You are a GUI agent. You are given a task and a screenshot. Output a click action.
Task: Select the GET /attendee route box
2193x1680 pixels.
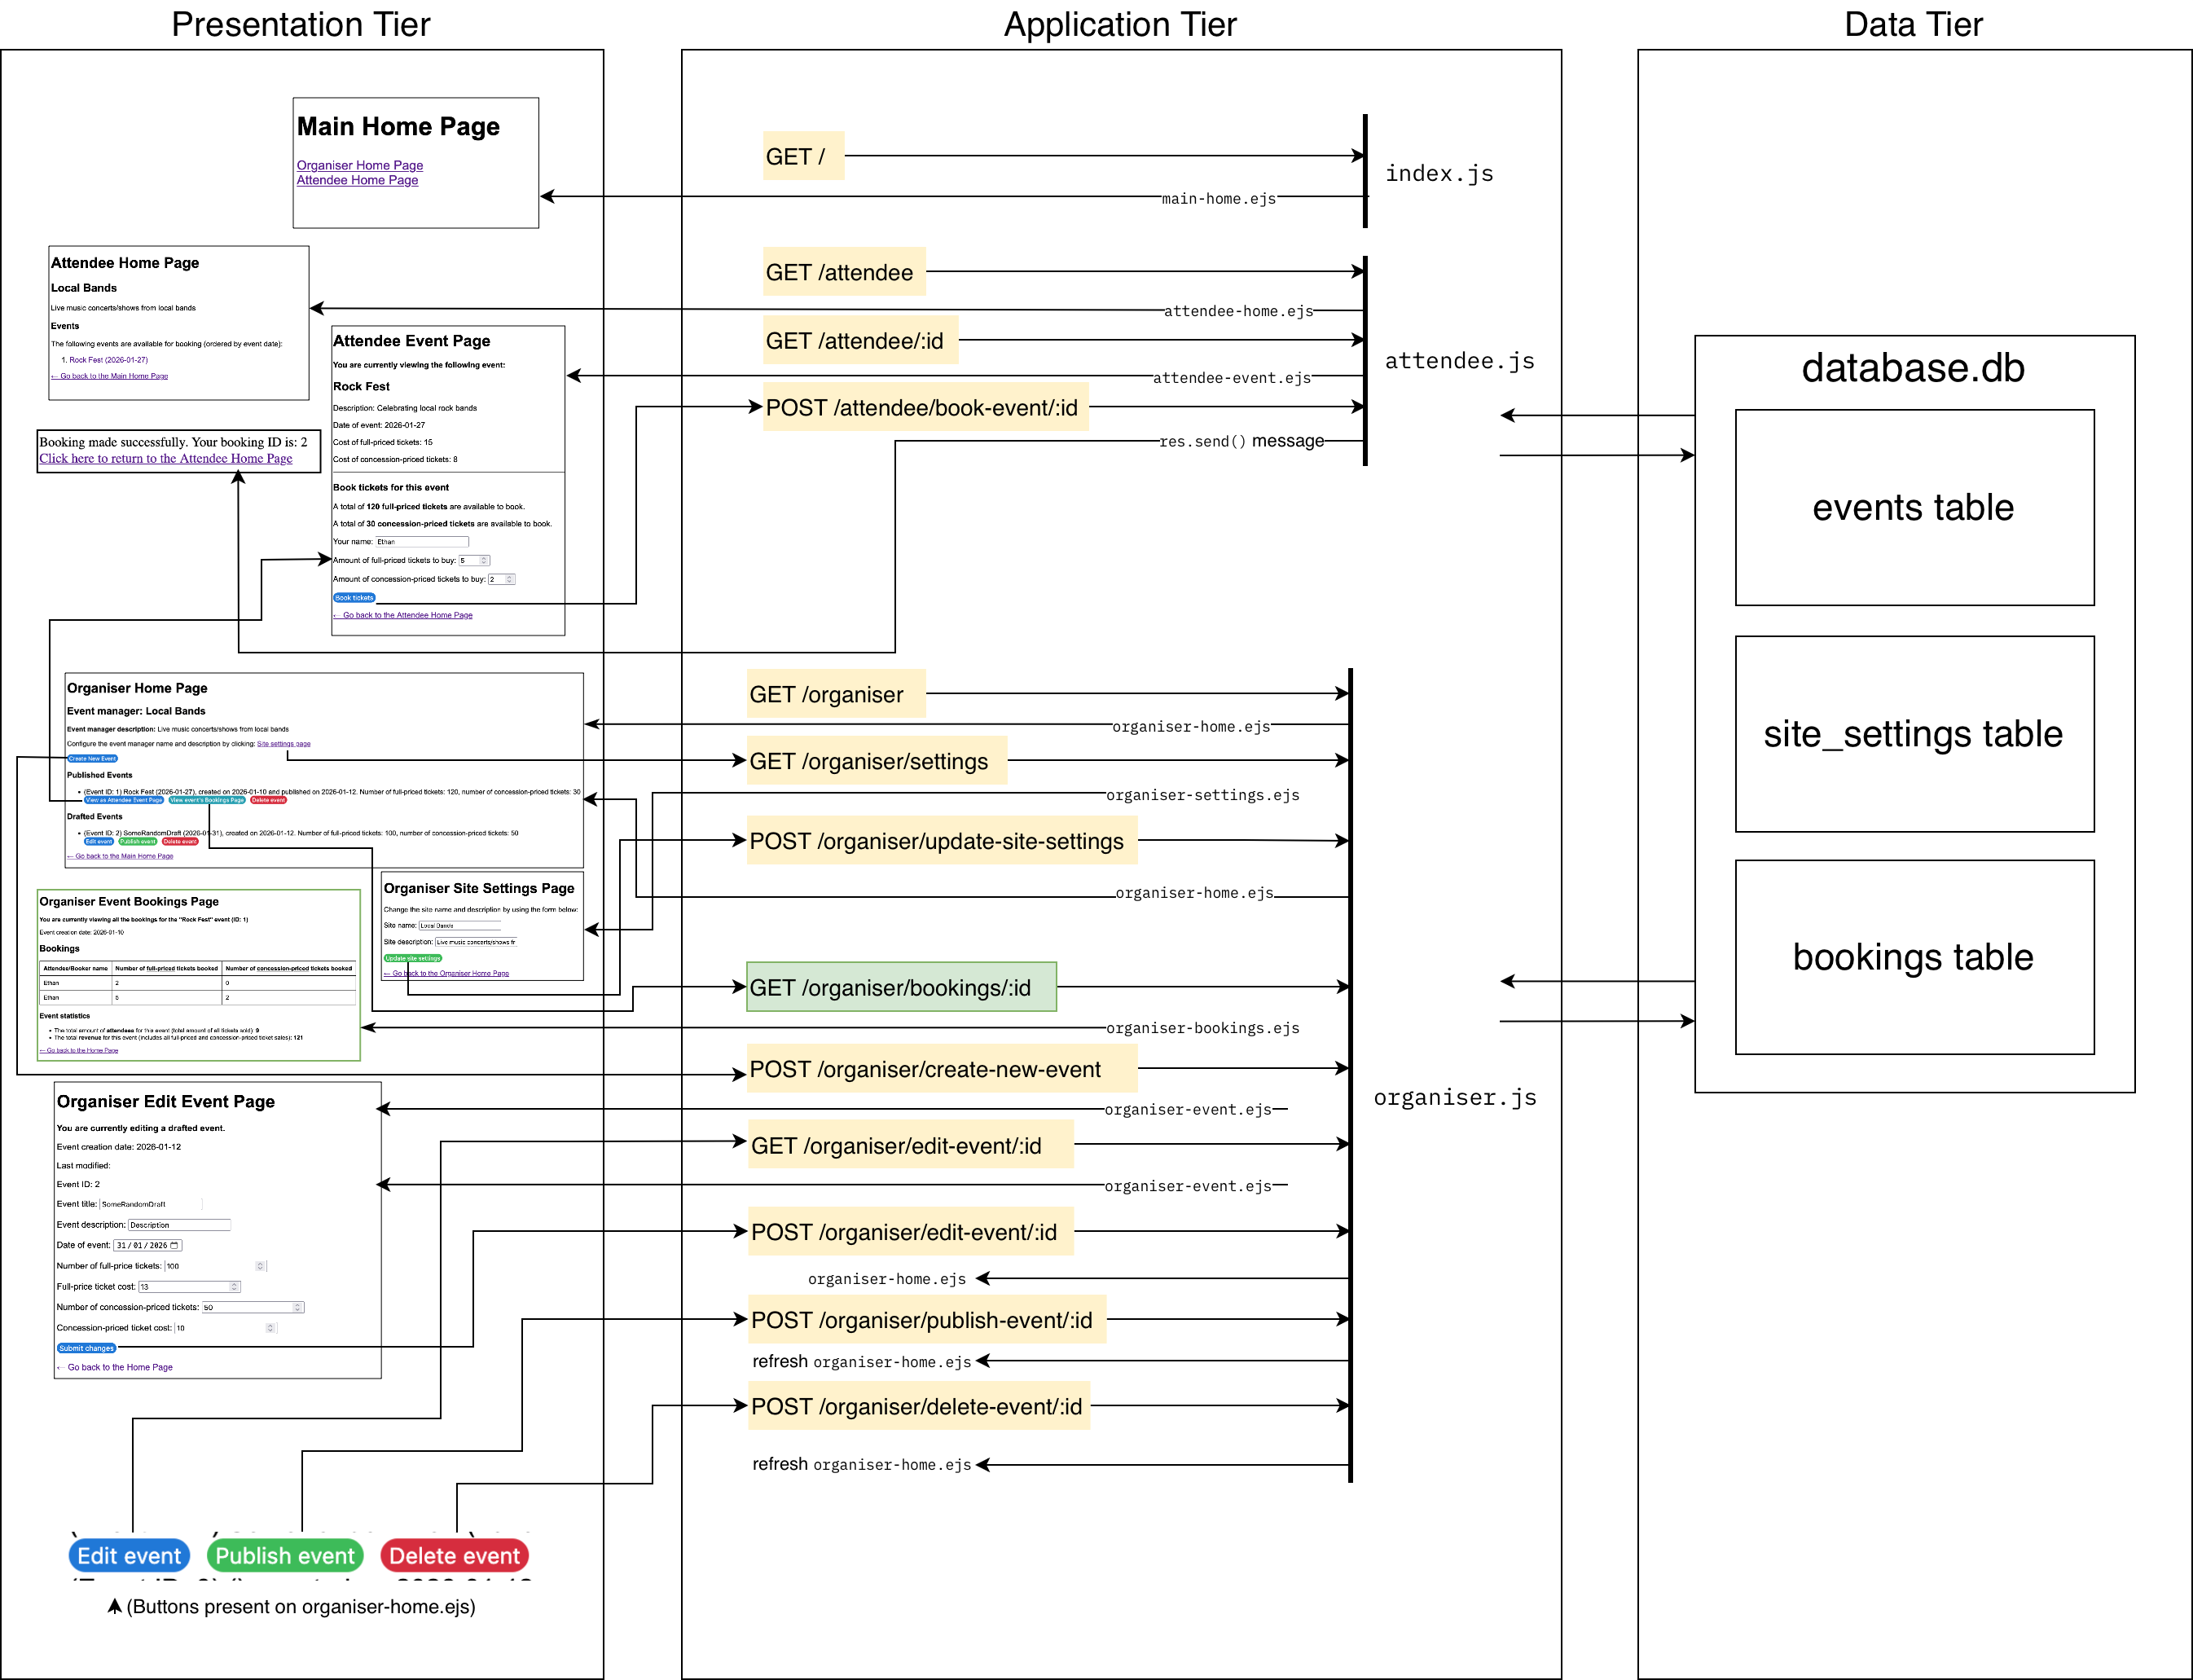click(843, 272)
